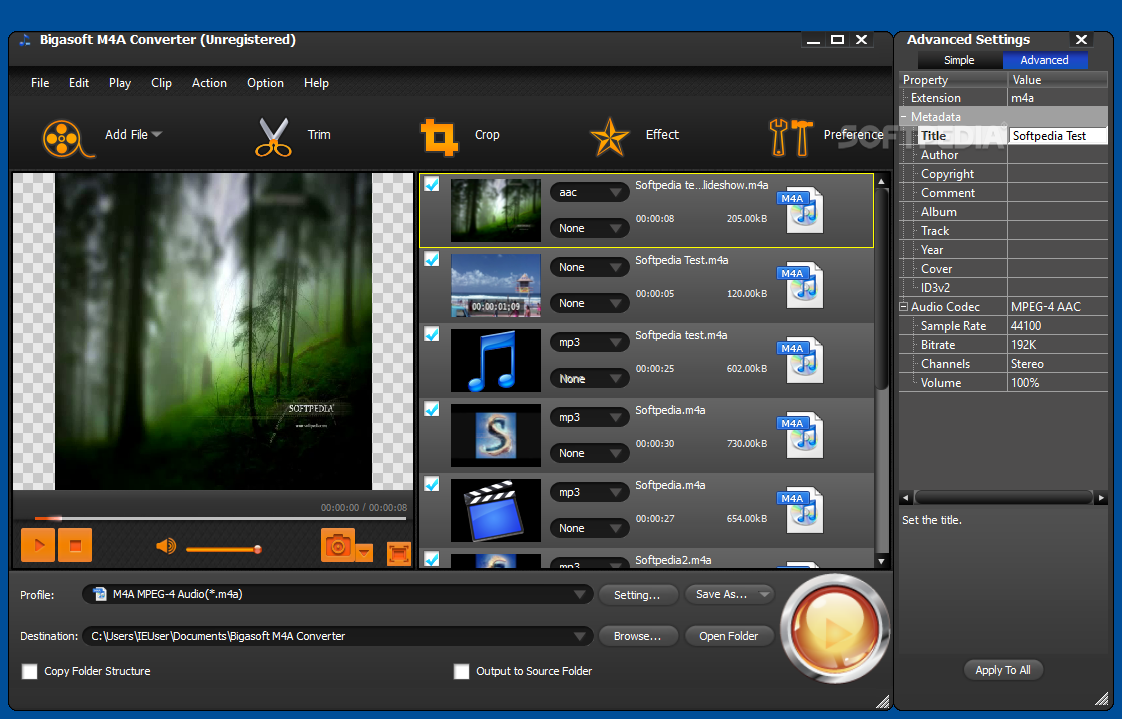Click the Open Folder button
The image size is (1122, 719).
728,636
